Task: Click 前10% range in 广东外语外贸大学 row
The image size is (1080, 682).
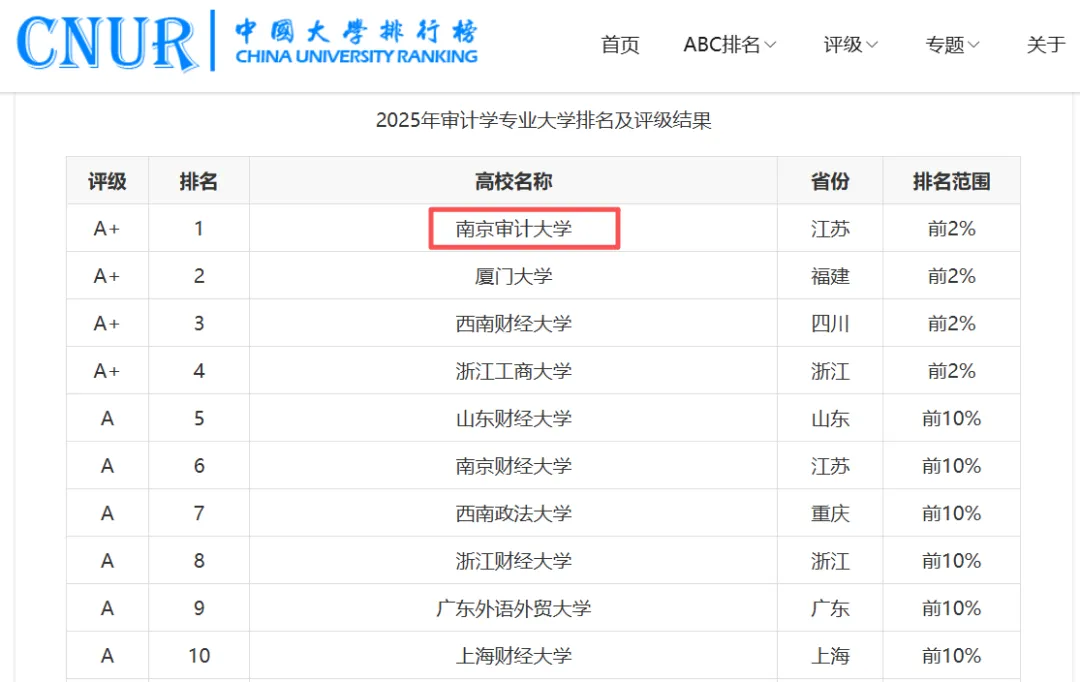Action: (x=951, y=609)
